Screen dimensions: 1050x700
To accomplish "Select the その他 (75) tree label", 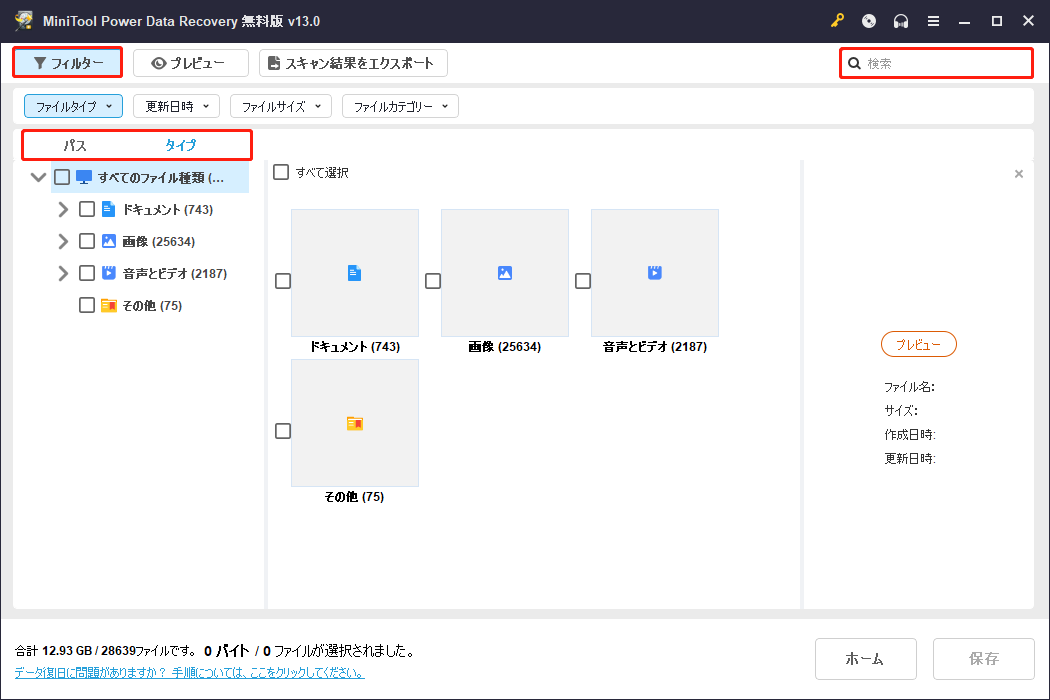I will click(x=152, y=305).
